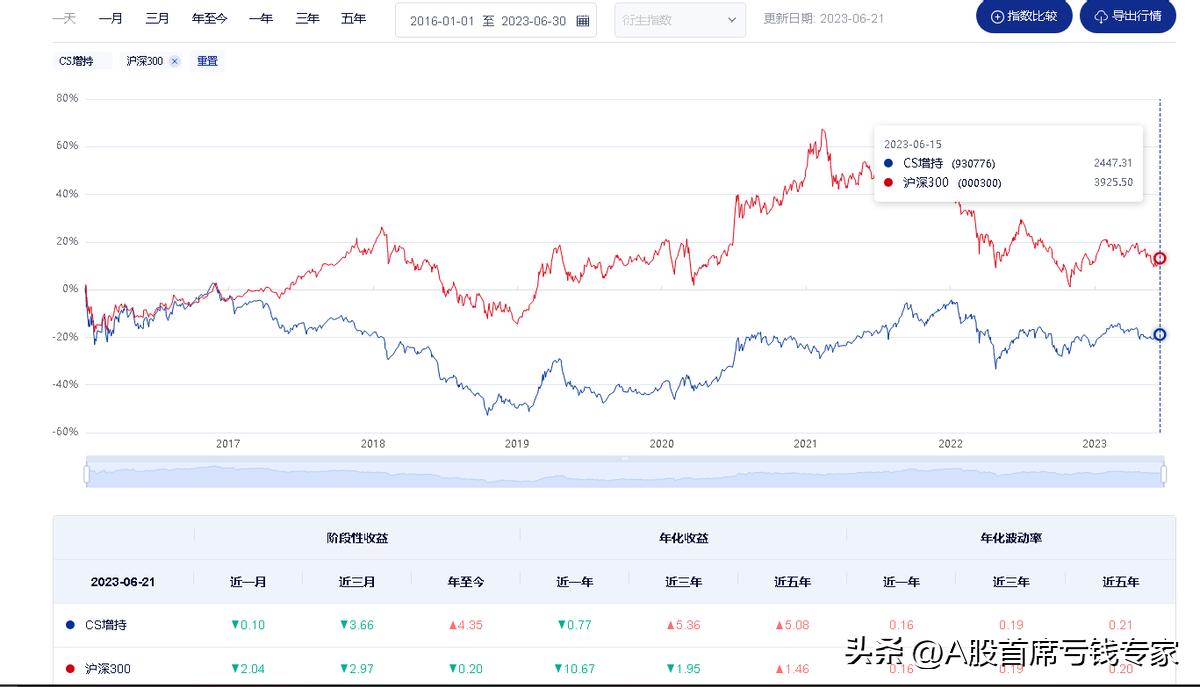
Task: Select the 年至今 time range tab
Action: point(209,17)
